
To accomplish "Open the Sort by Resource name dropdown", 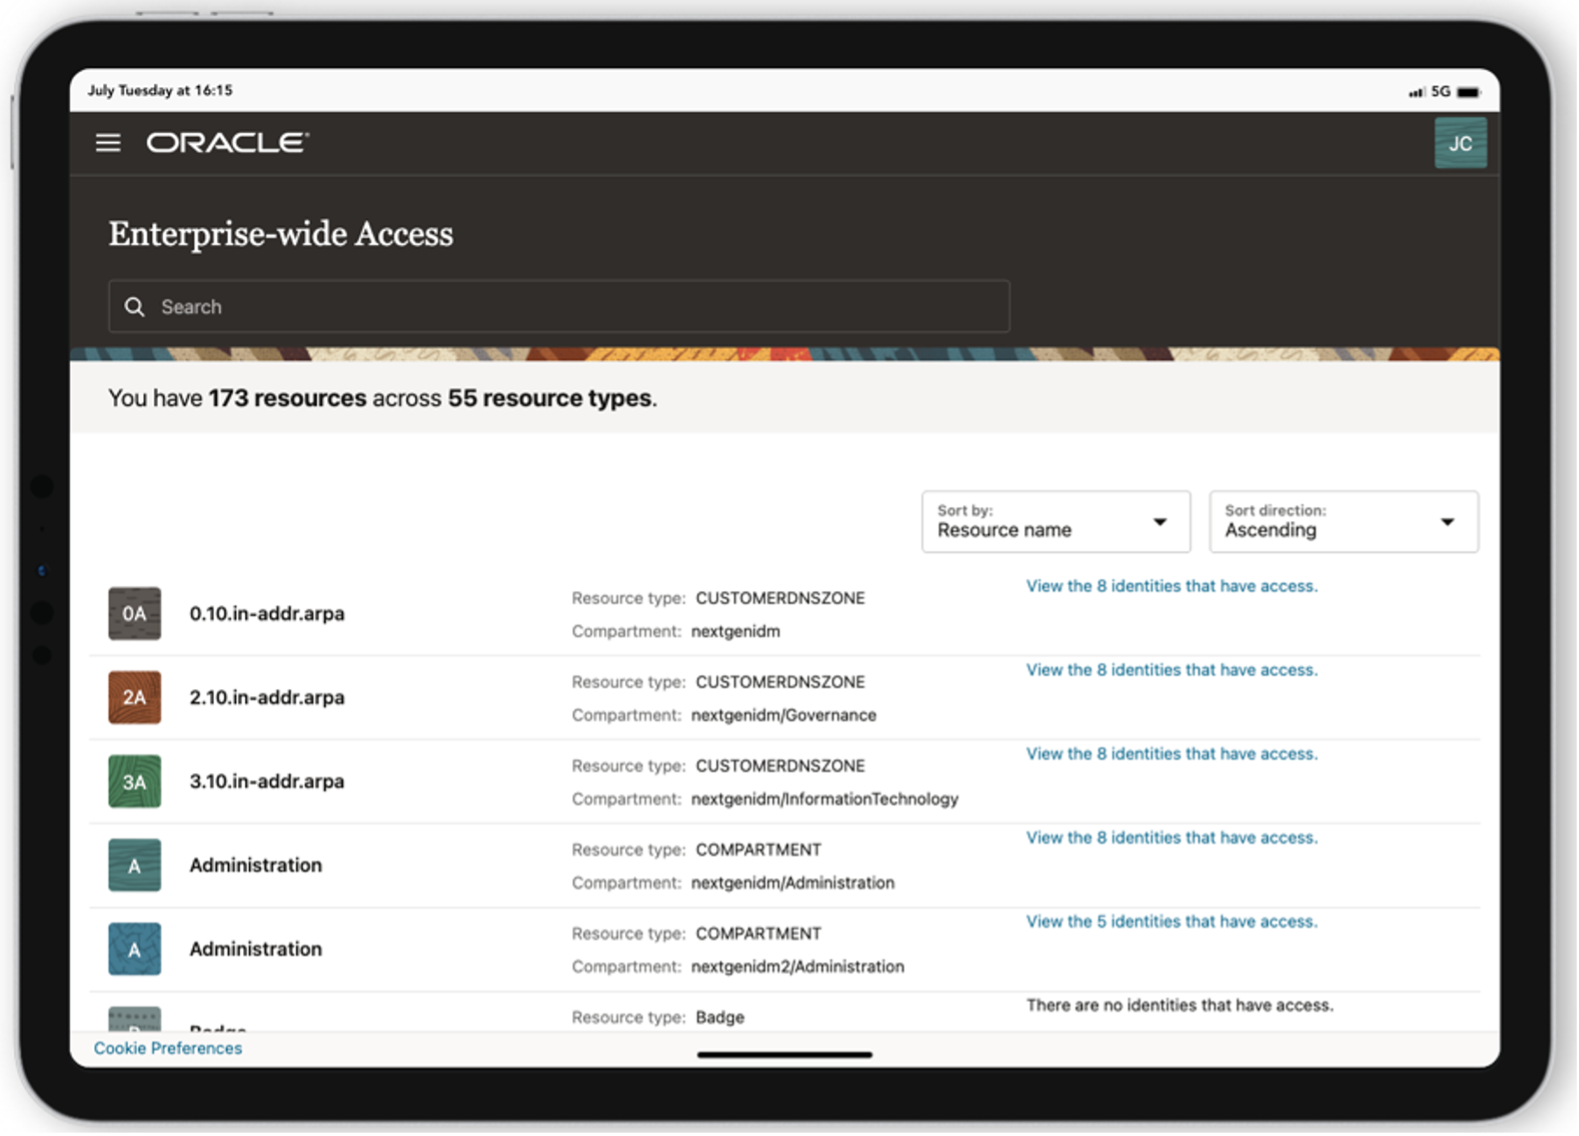I will pos(1056,522).
